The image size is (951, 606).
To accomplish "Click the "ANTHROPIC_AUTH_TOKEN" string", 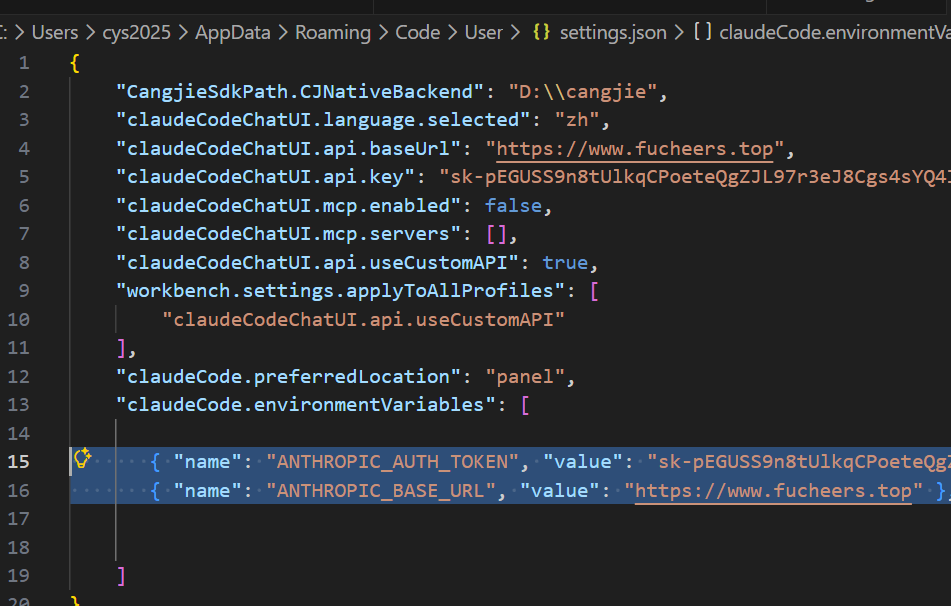I will (392, 462).
